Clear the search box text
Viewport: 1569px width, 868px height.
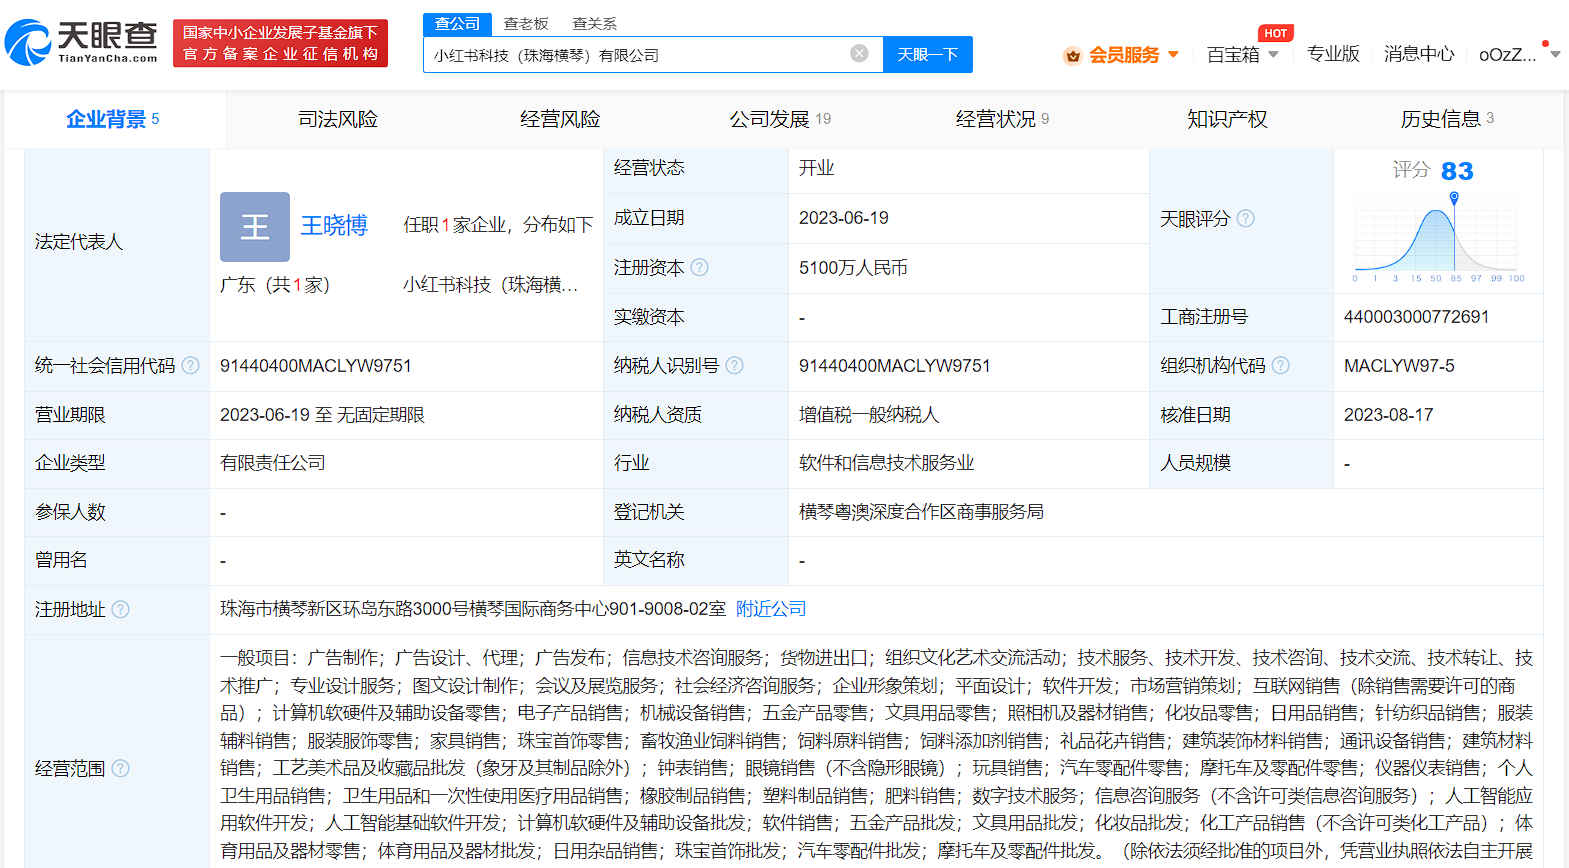pyautogui.click(x=859, y=54)
